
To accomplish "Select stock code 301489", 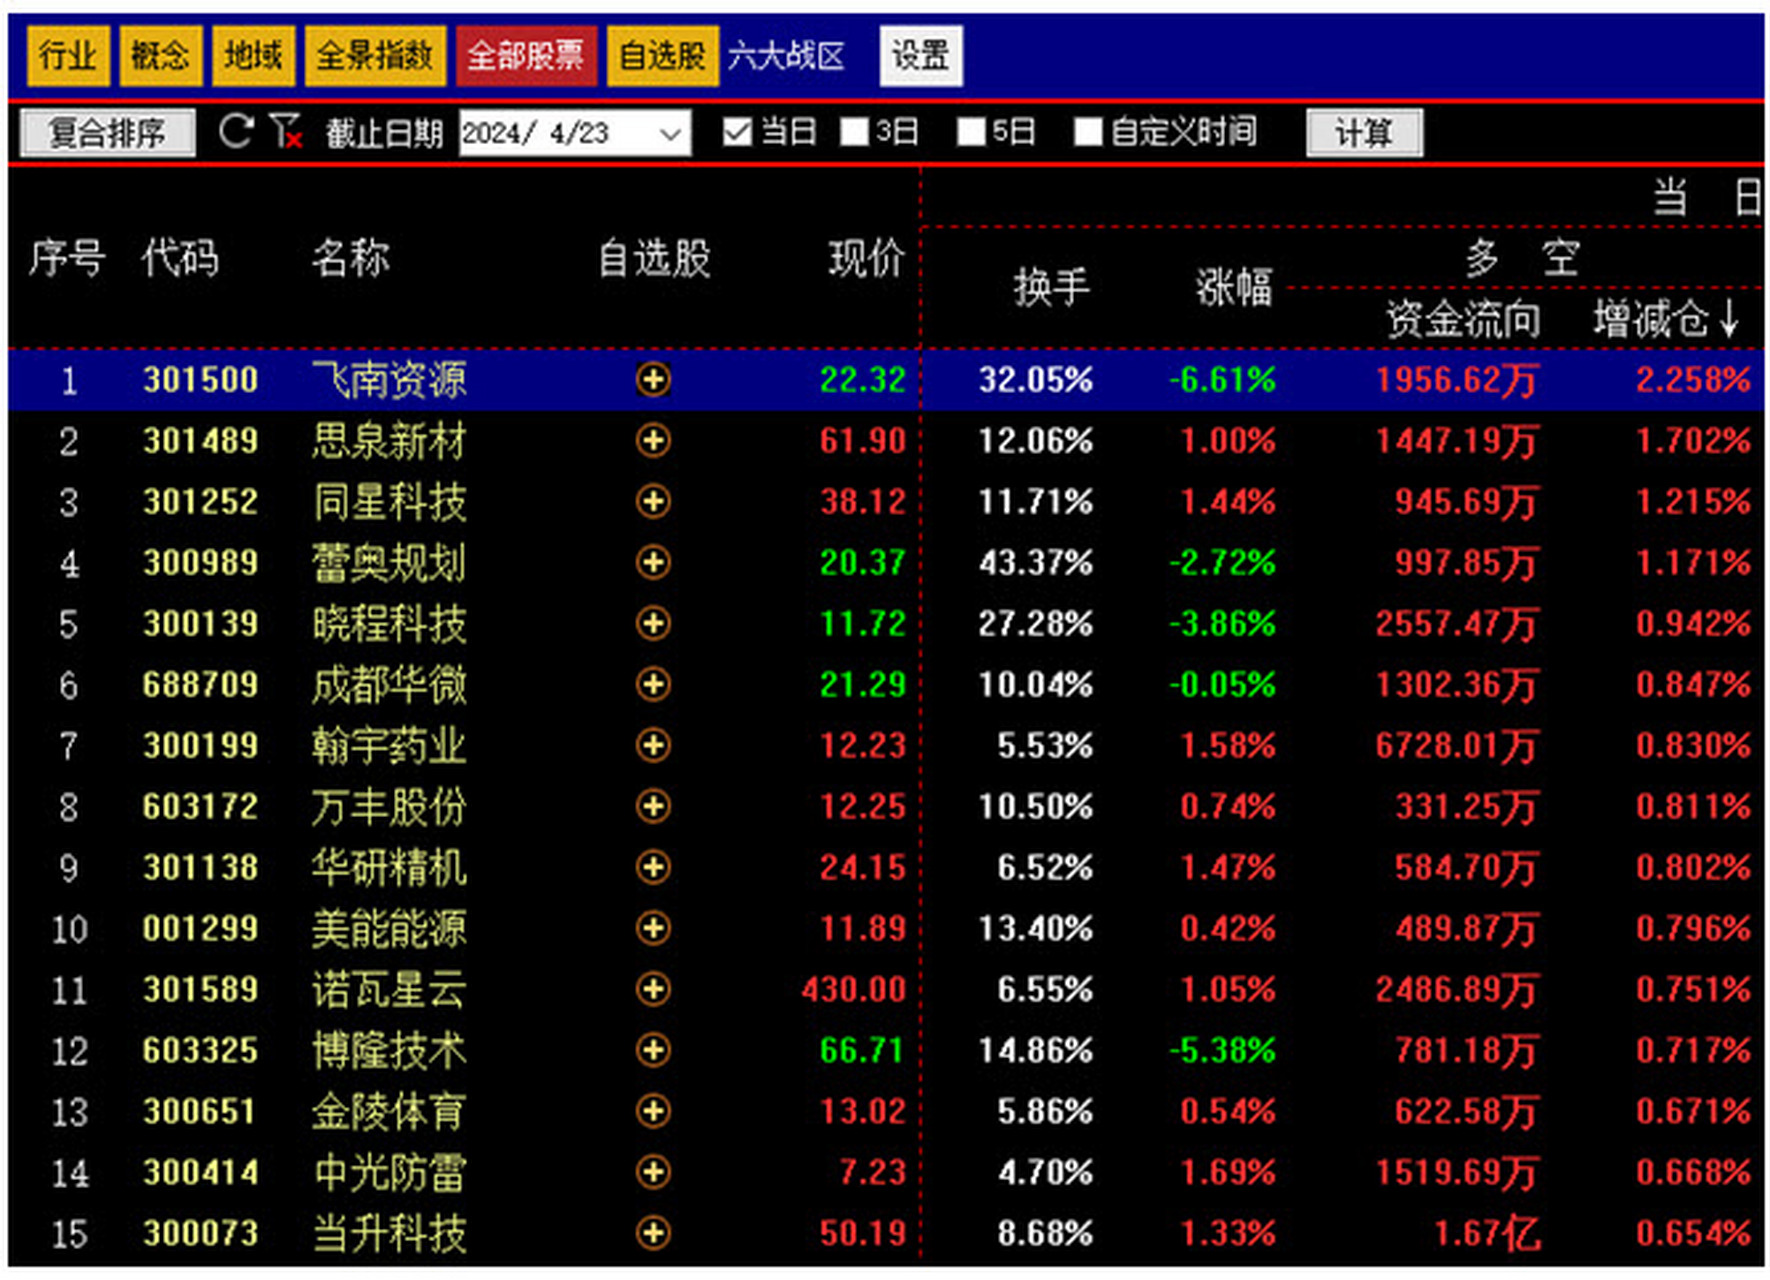I will (200, 441).
